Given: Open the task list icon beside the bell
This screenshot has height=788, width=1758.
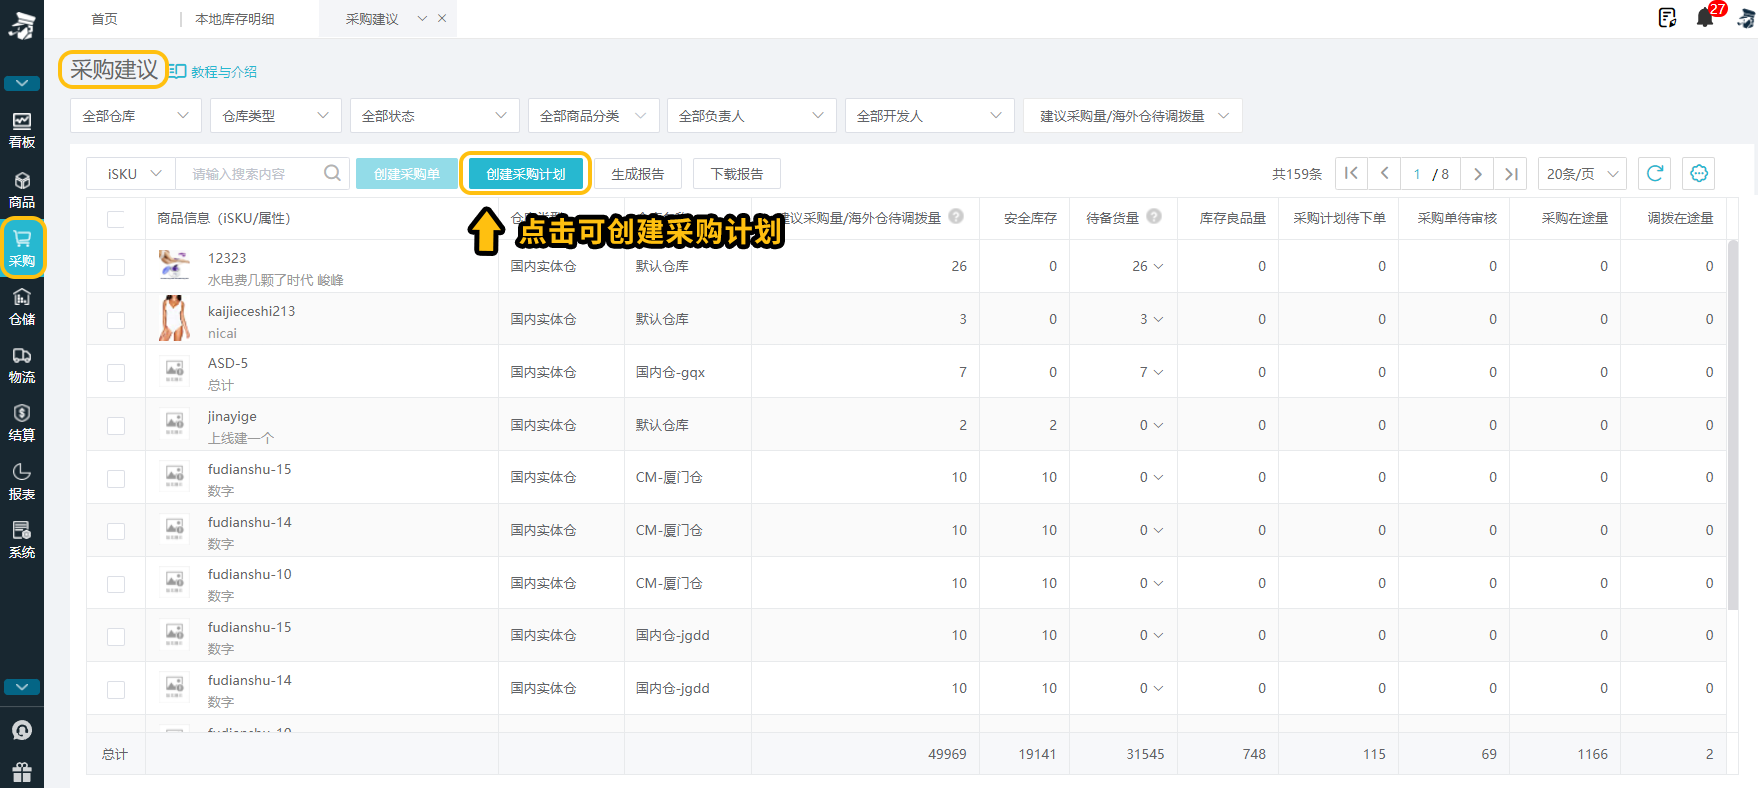Looking at the screenshot, I should pos(1667,17).
